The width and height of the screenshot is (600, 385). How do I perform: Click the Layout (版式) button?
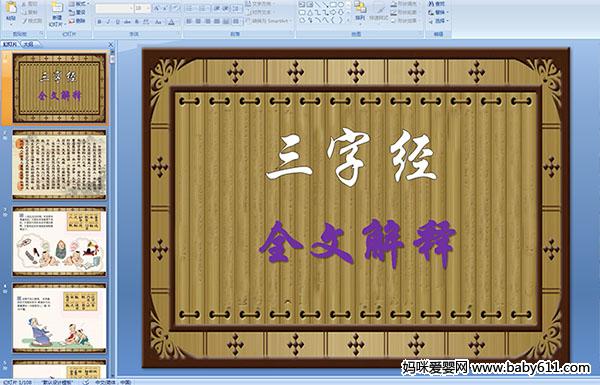[x=79, y=4]
